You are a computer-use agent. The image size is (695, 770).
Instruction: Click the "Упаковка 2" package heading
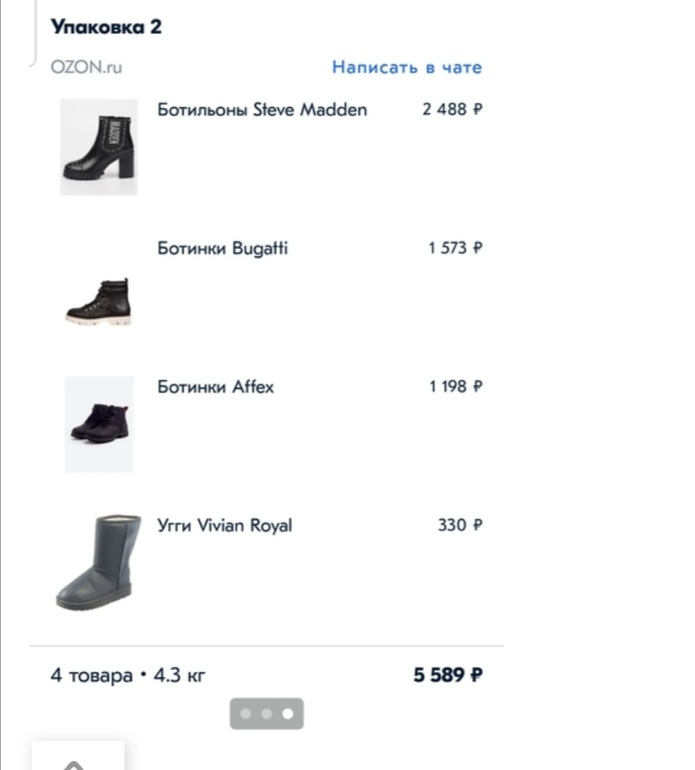click(x=106, y=27)
